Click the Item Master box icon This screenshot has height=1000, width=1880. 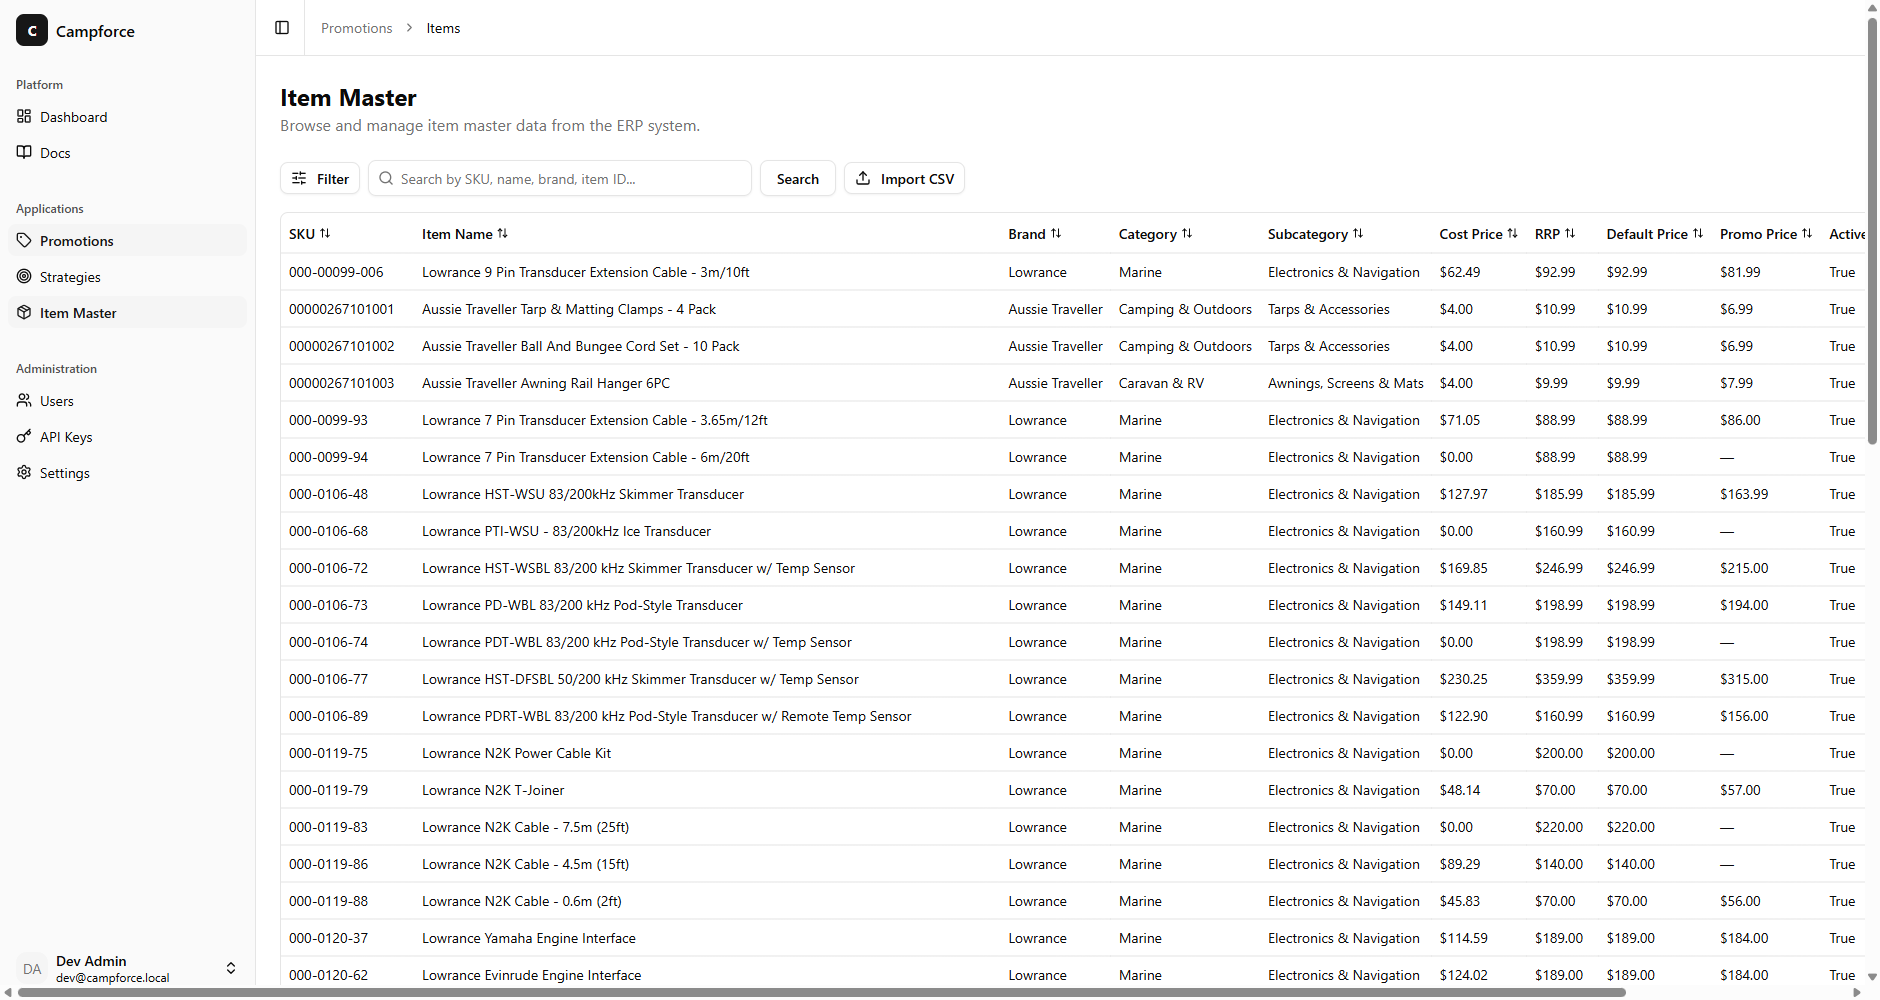click(x=24, y=313)
